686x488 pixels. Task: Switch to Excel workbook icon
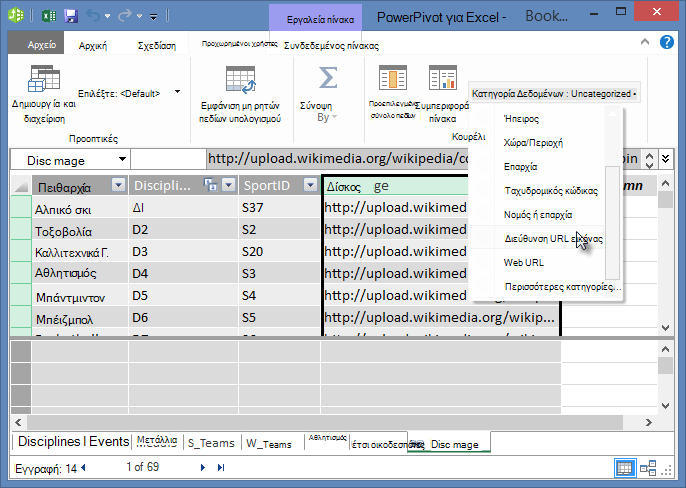click(x=49, y=16)
